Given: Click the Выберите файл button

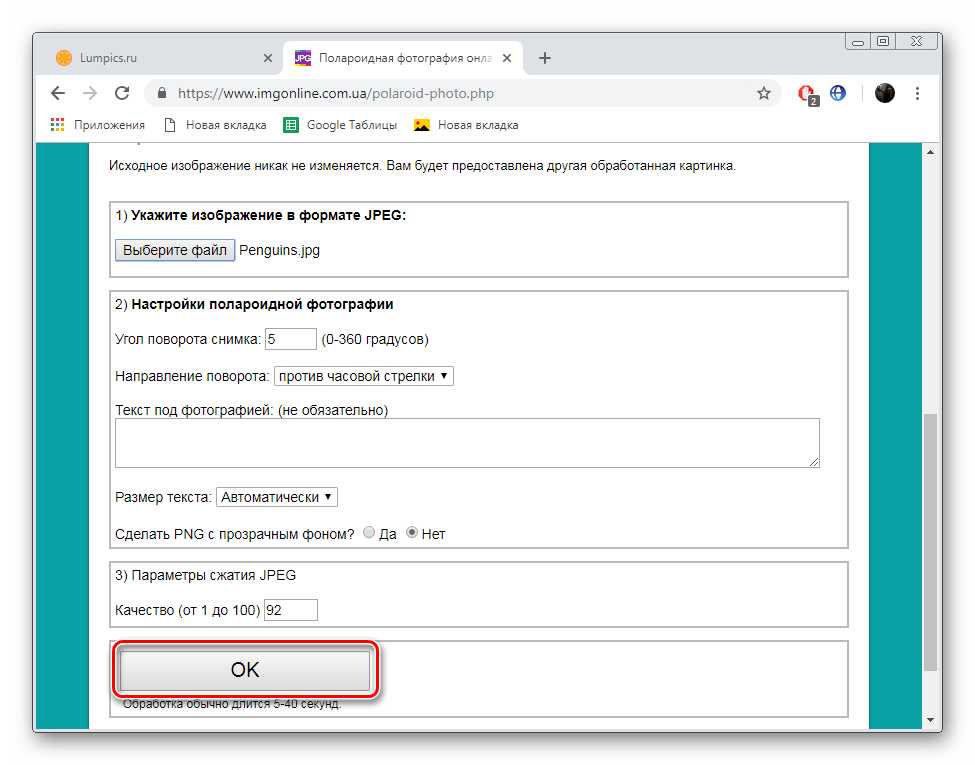Looking at the screenshot, I should point(175,250).
